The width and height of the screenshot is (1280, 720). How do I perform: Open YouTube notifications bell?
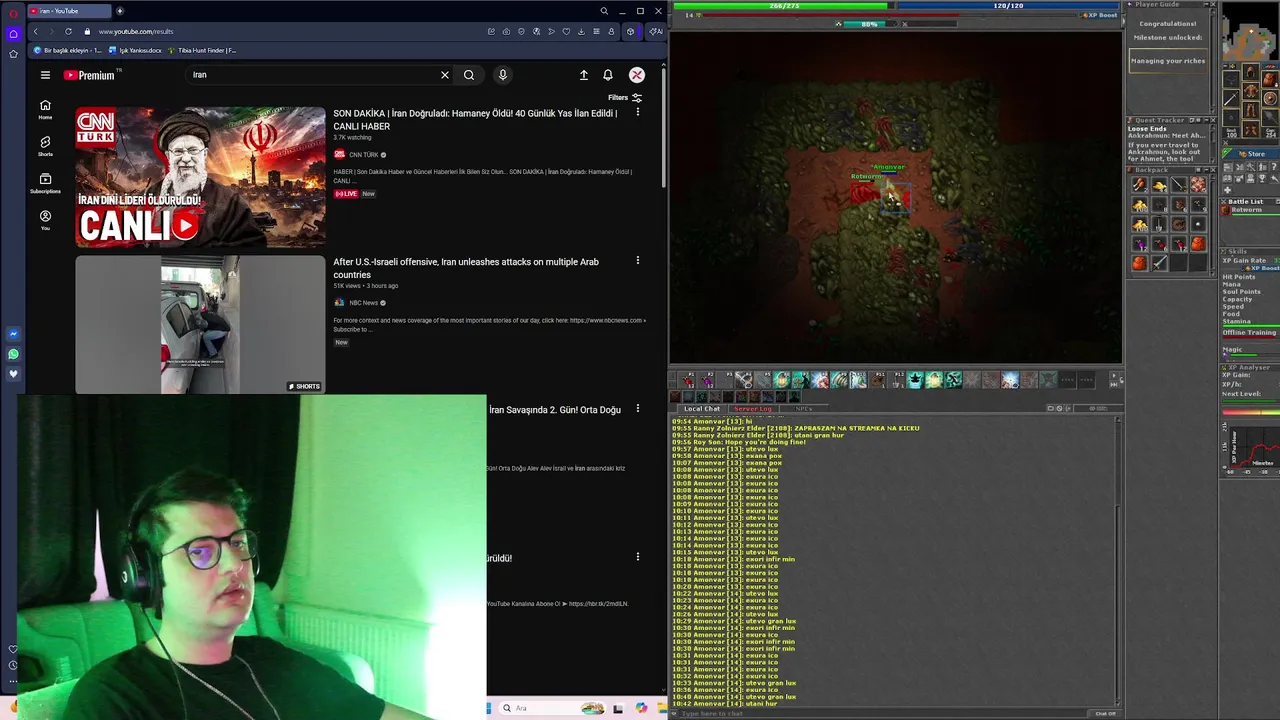pyautogui.click(x=608, y=75)
